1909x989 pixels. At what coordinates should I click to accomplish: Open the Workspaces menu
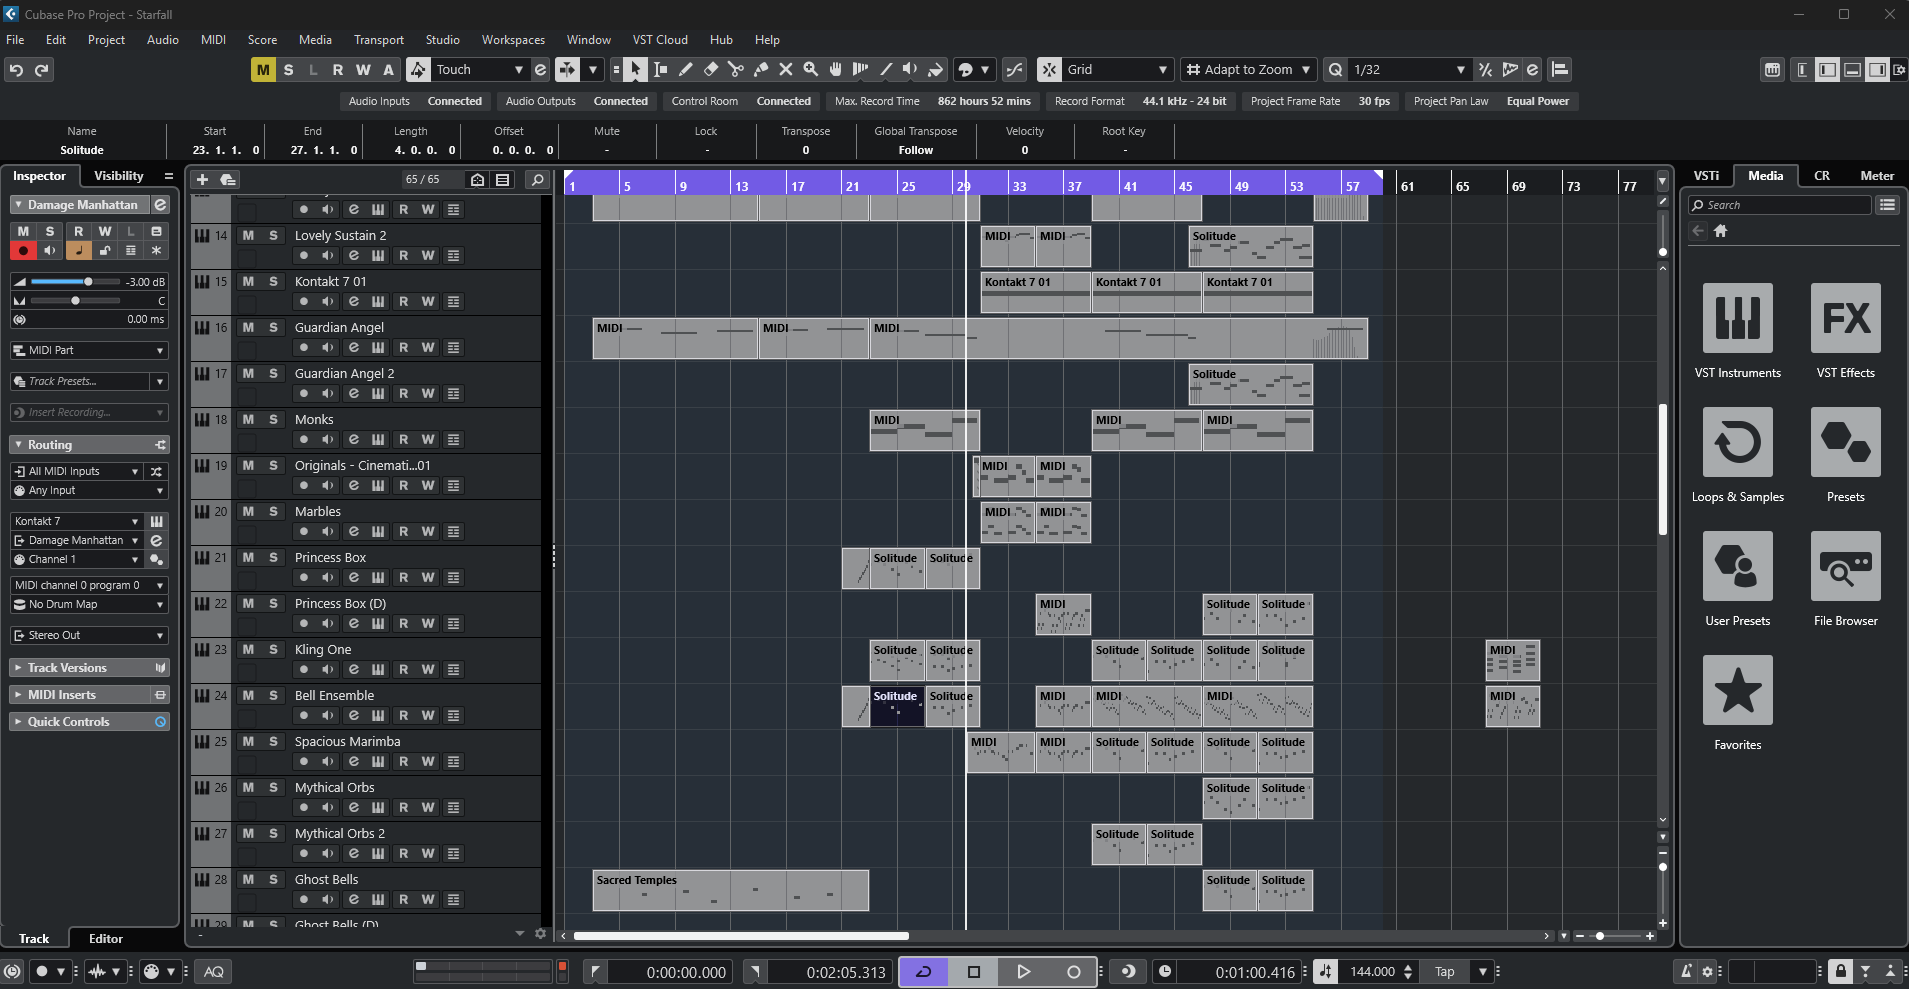(x=513, y=40)
